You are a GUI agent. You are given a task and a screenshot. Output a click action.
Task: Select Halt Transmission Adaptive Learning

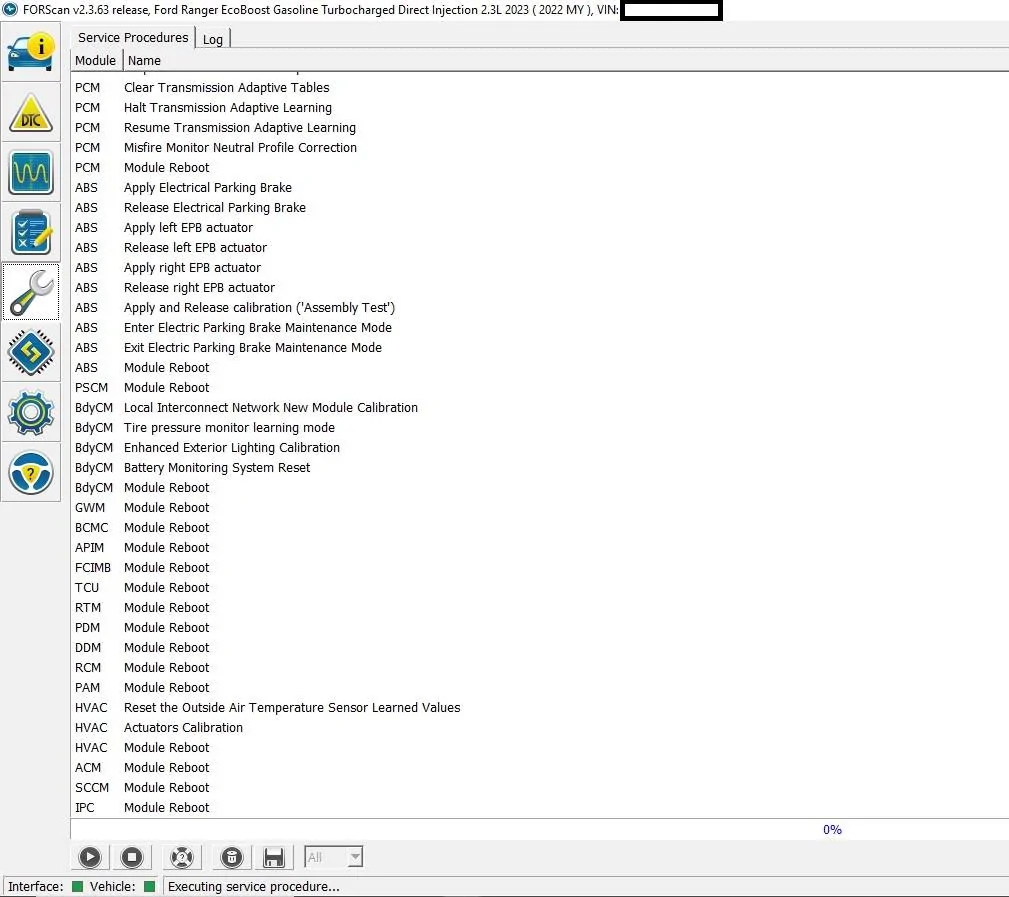click(x=539, y=107)
